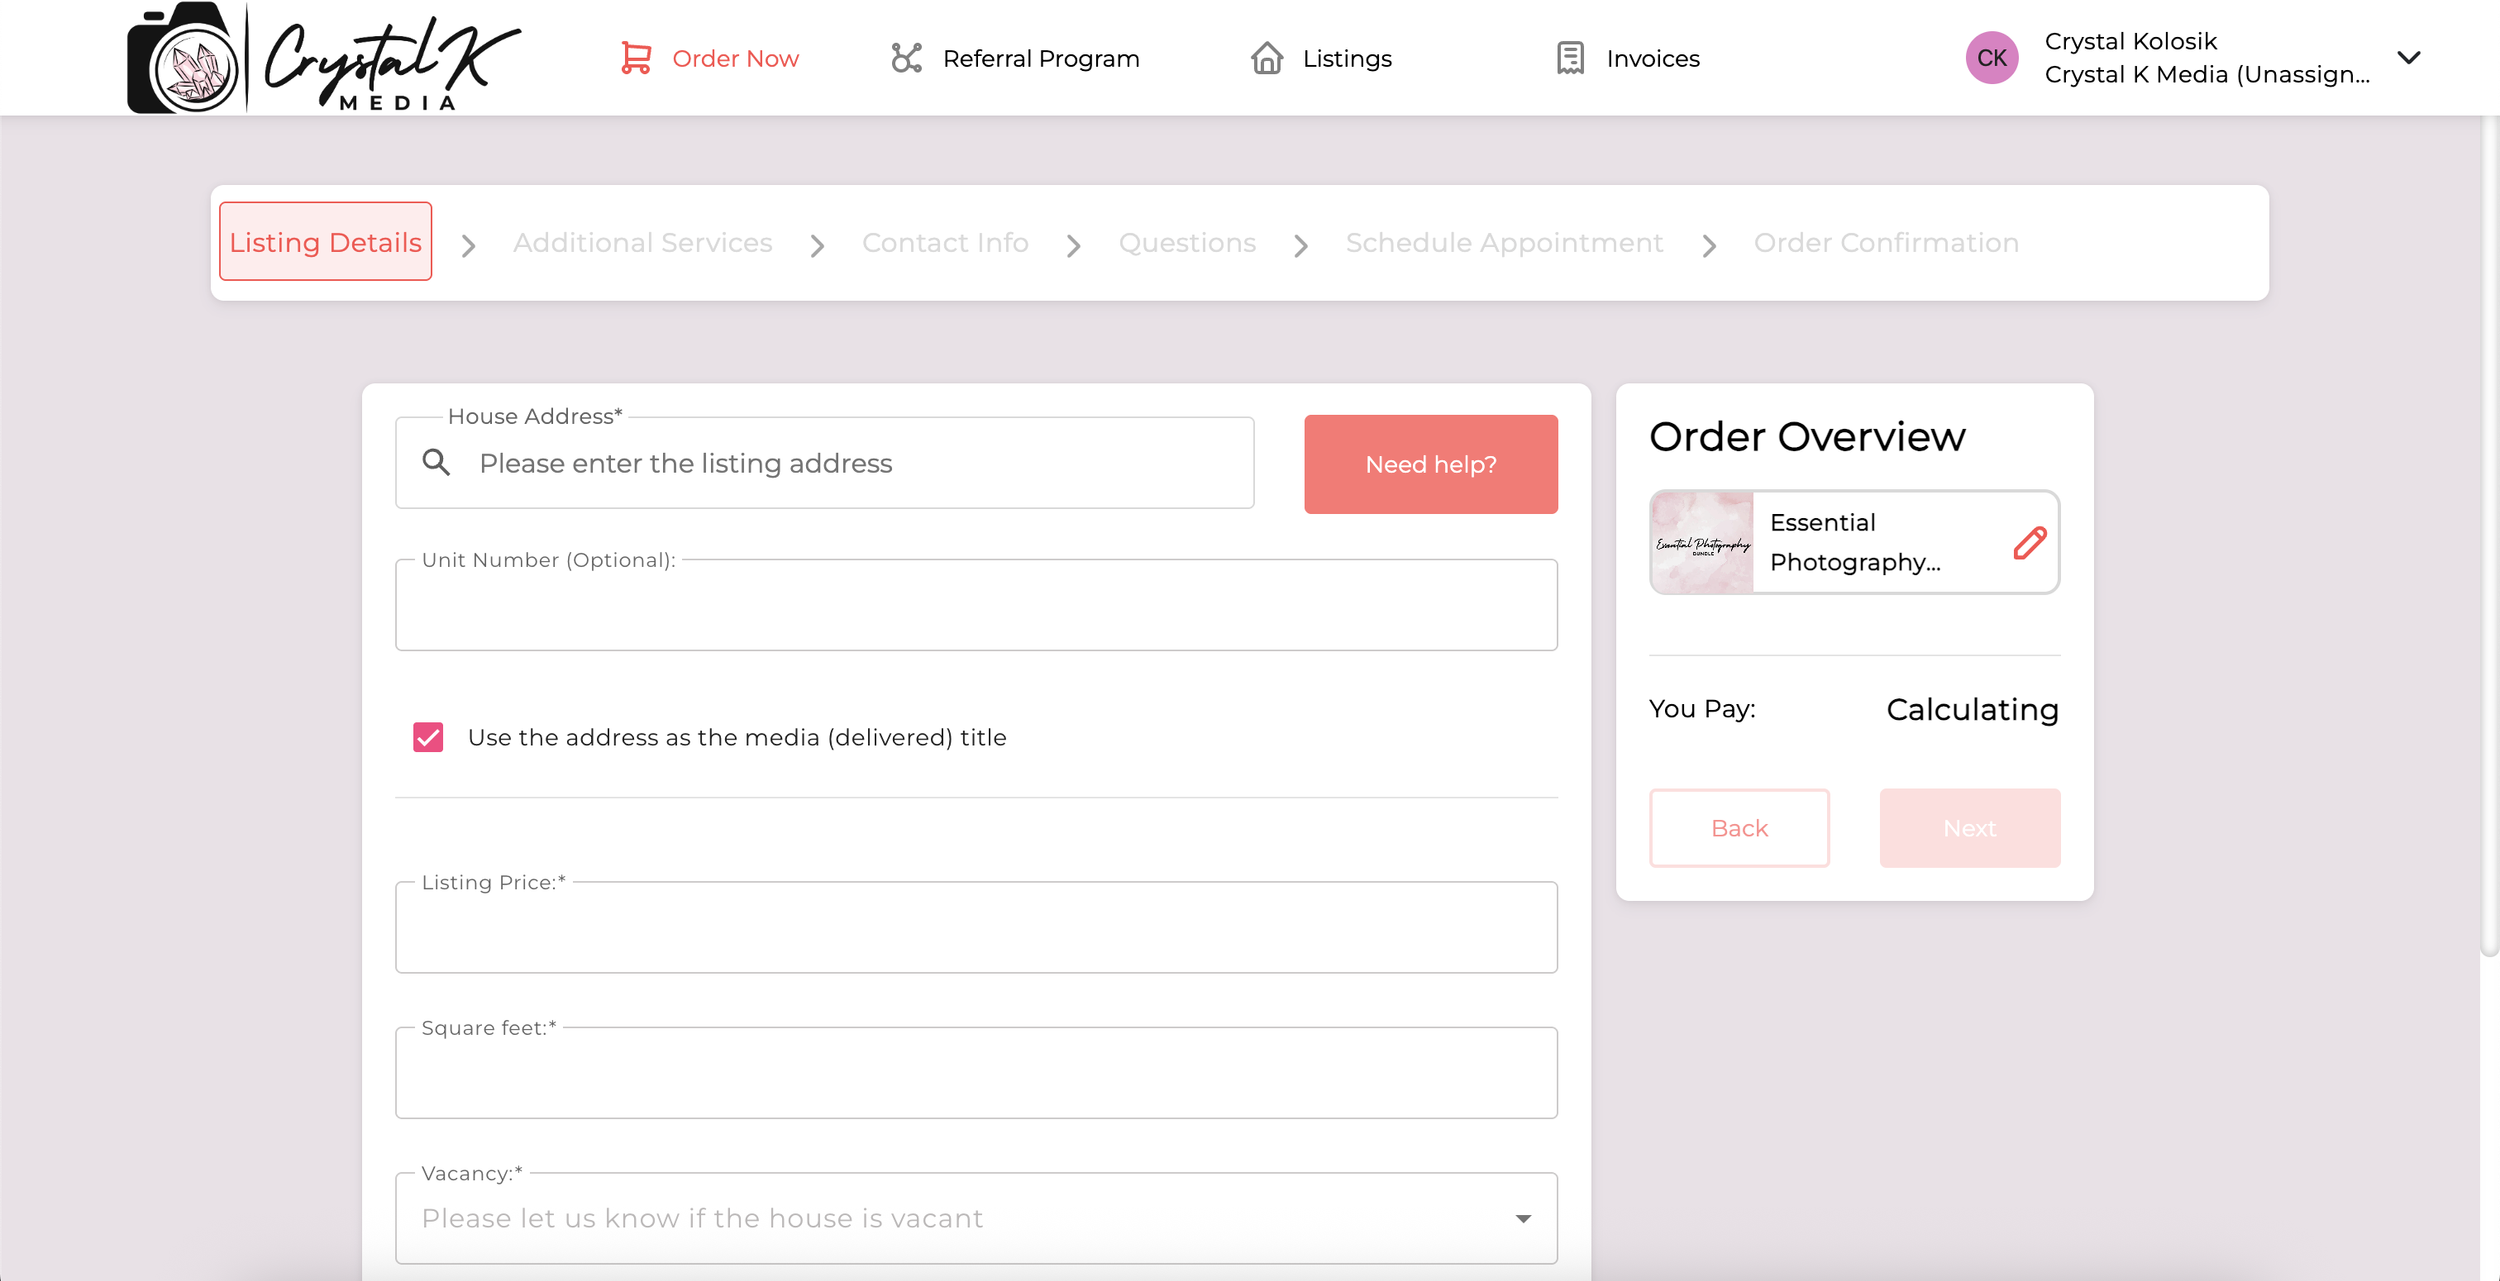This screenshot has height=1281, width=2500.
Task: Click the search magnifier in House Address
Action: pos(436,462)
